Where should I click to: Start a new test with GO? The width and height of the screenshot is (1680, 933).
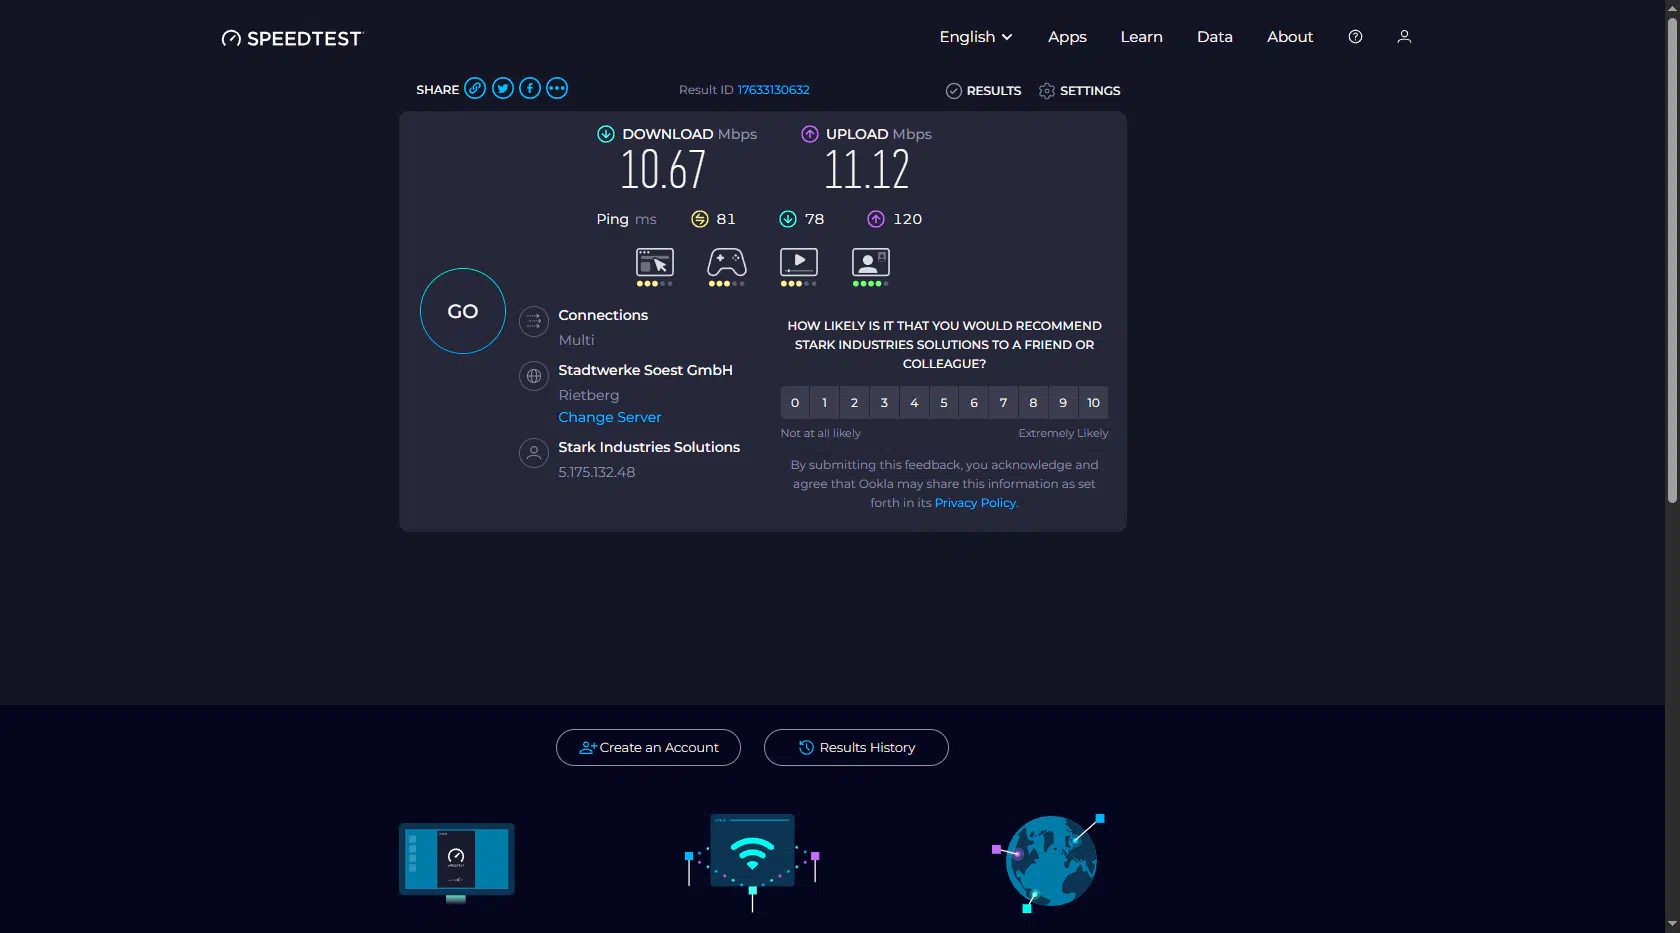click(463, 311)
